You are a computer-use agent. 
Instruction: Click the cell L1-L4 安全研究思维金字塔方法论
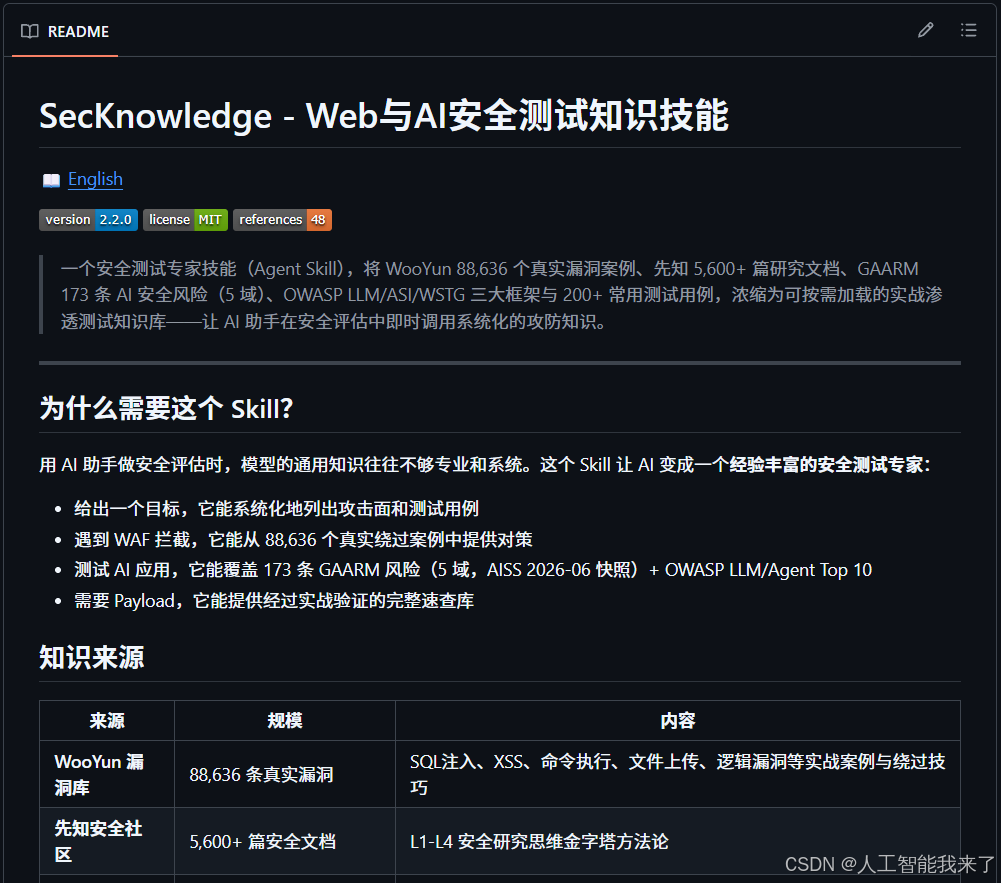click(677, 841)
